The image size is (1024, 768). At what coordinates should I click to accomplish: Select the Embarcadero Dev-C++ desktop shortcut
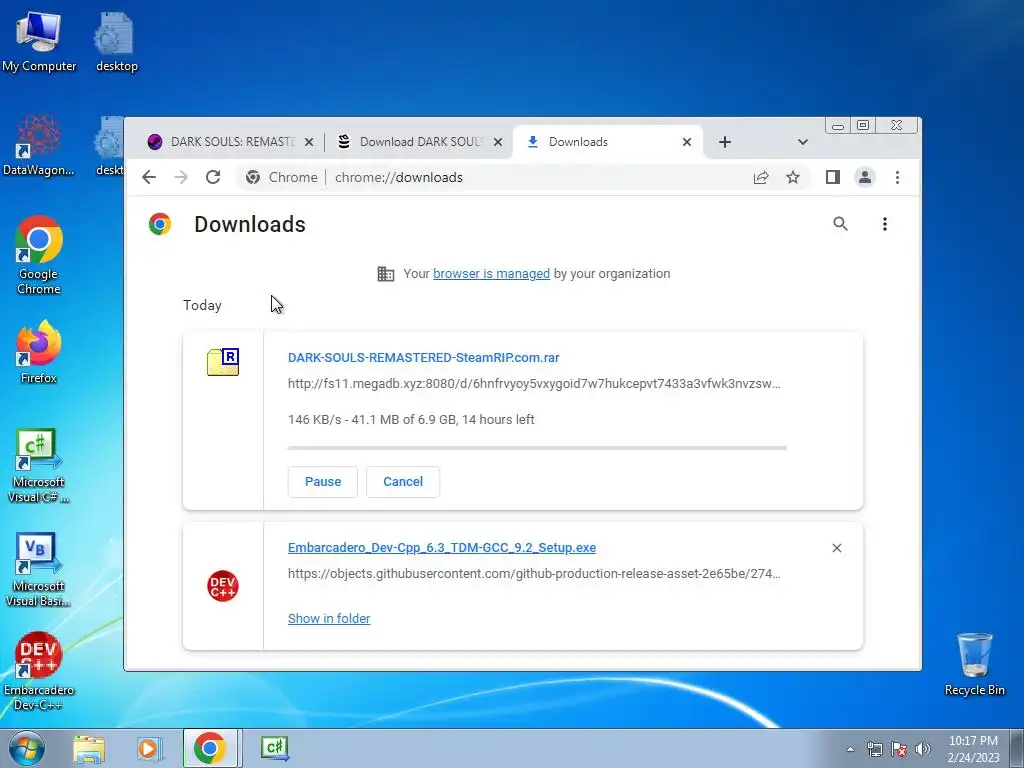(39, 671)
